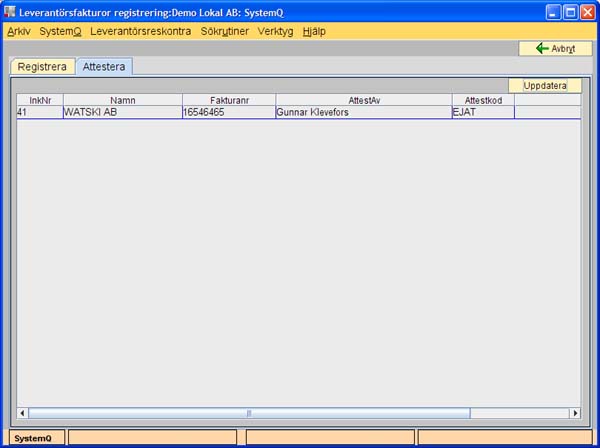Image resolution: width=600 pixels, height=448 pixels.
Task: Select the Gunnar Klevefors cell
Action: tap(364, 112)
